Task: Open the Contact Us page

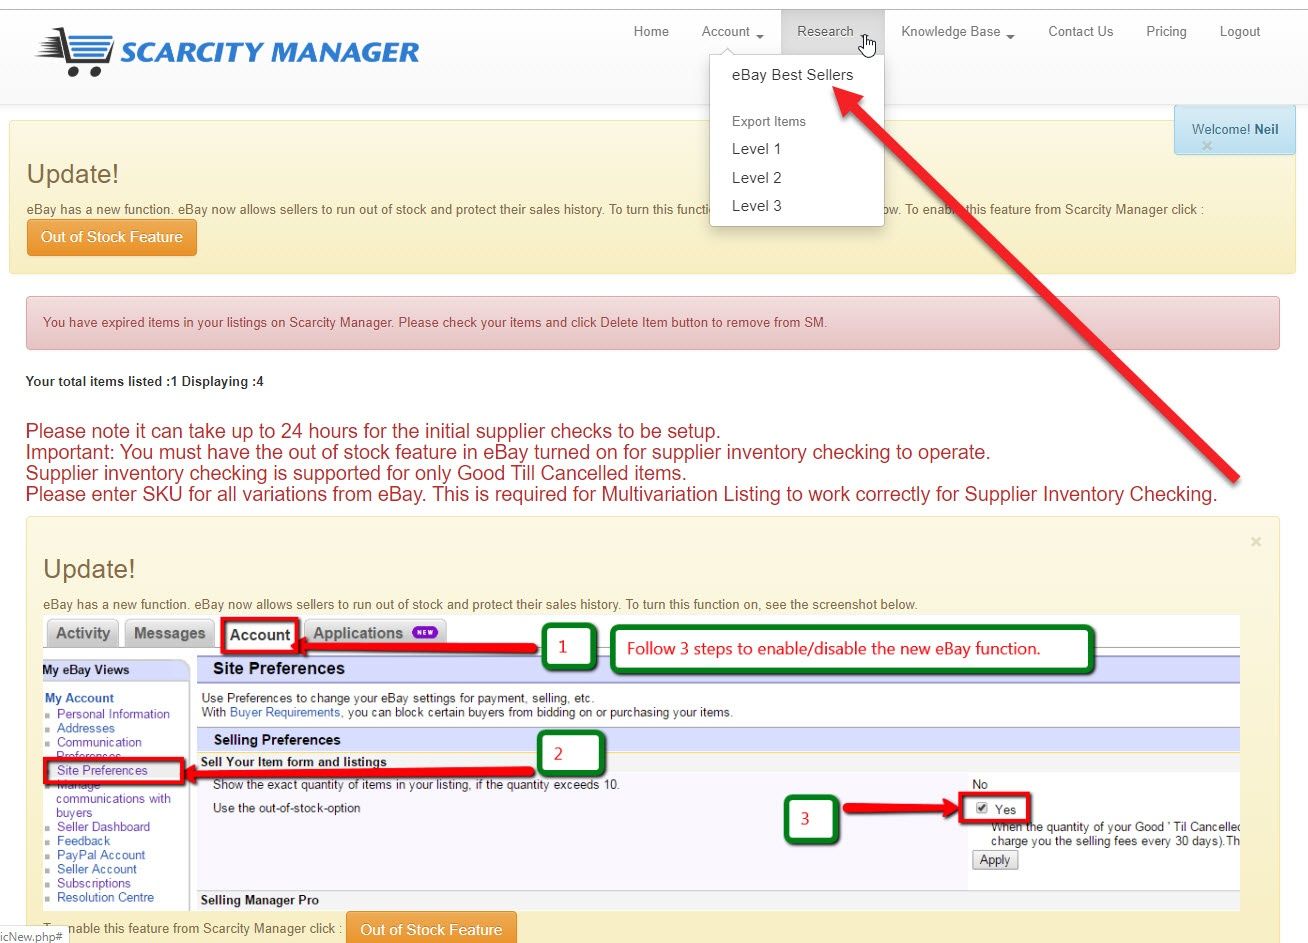Action: [x=1080, y=32]
